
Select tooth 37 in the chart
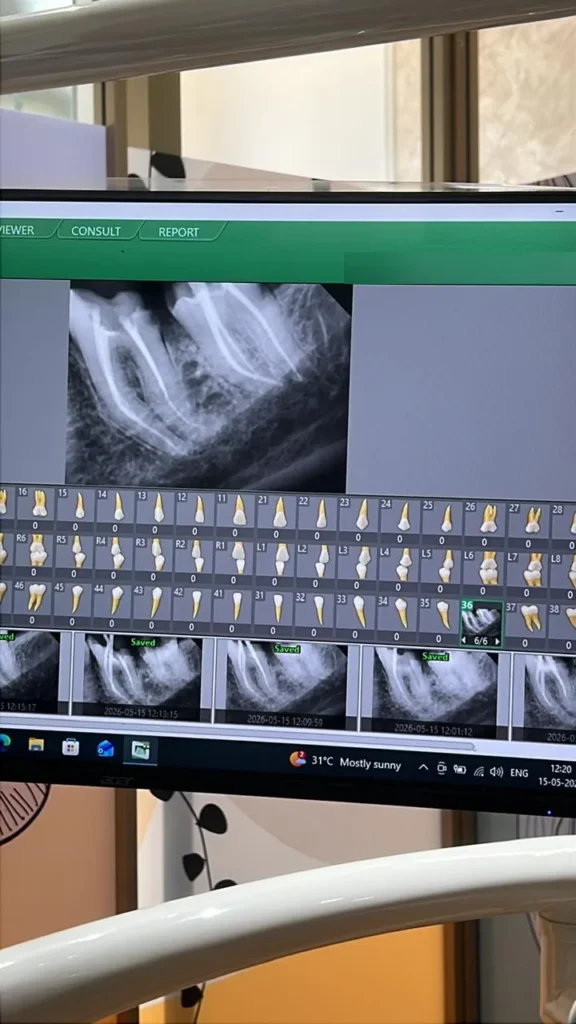[526, 622]
